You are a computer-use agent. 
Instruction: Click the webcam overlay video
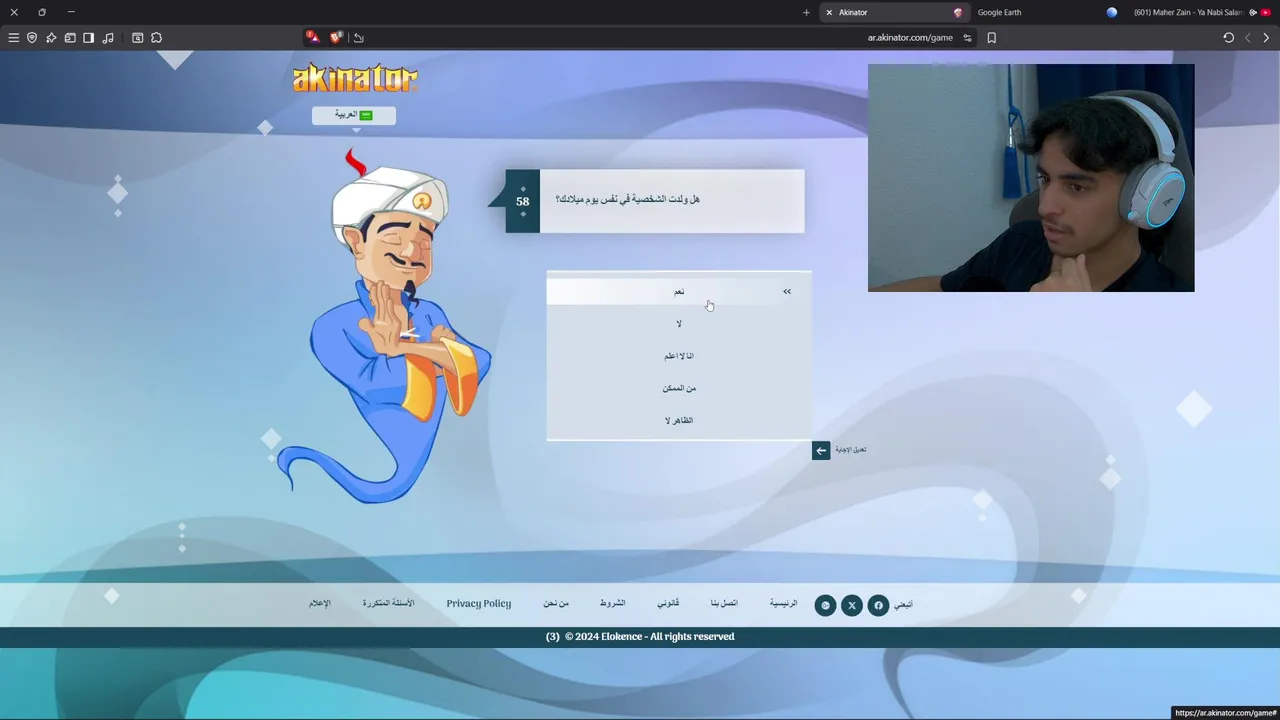click(1031, 178)
